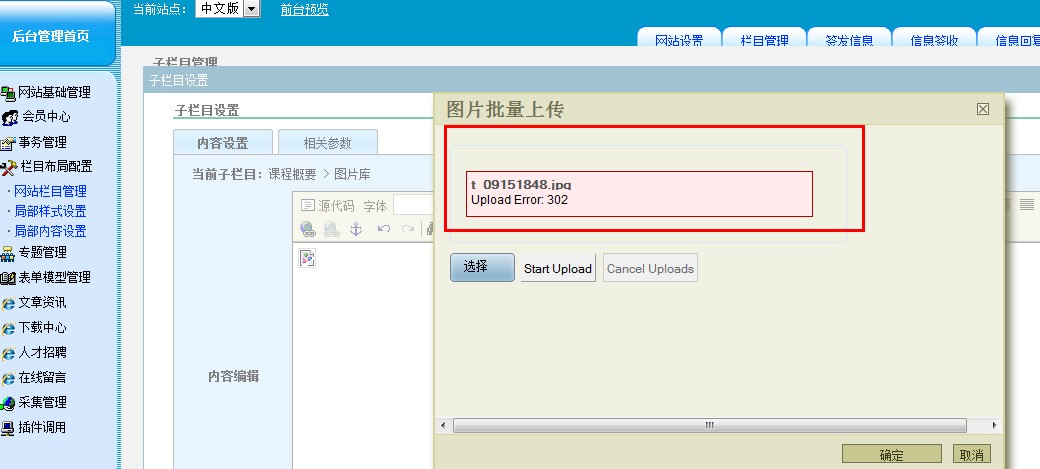
Task: Click the insert link globe icon
Action: tap(308, 229)
